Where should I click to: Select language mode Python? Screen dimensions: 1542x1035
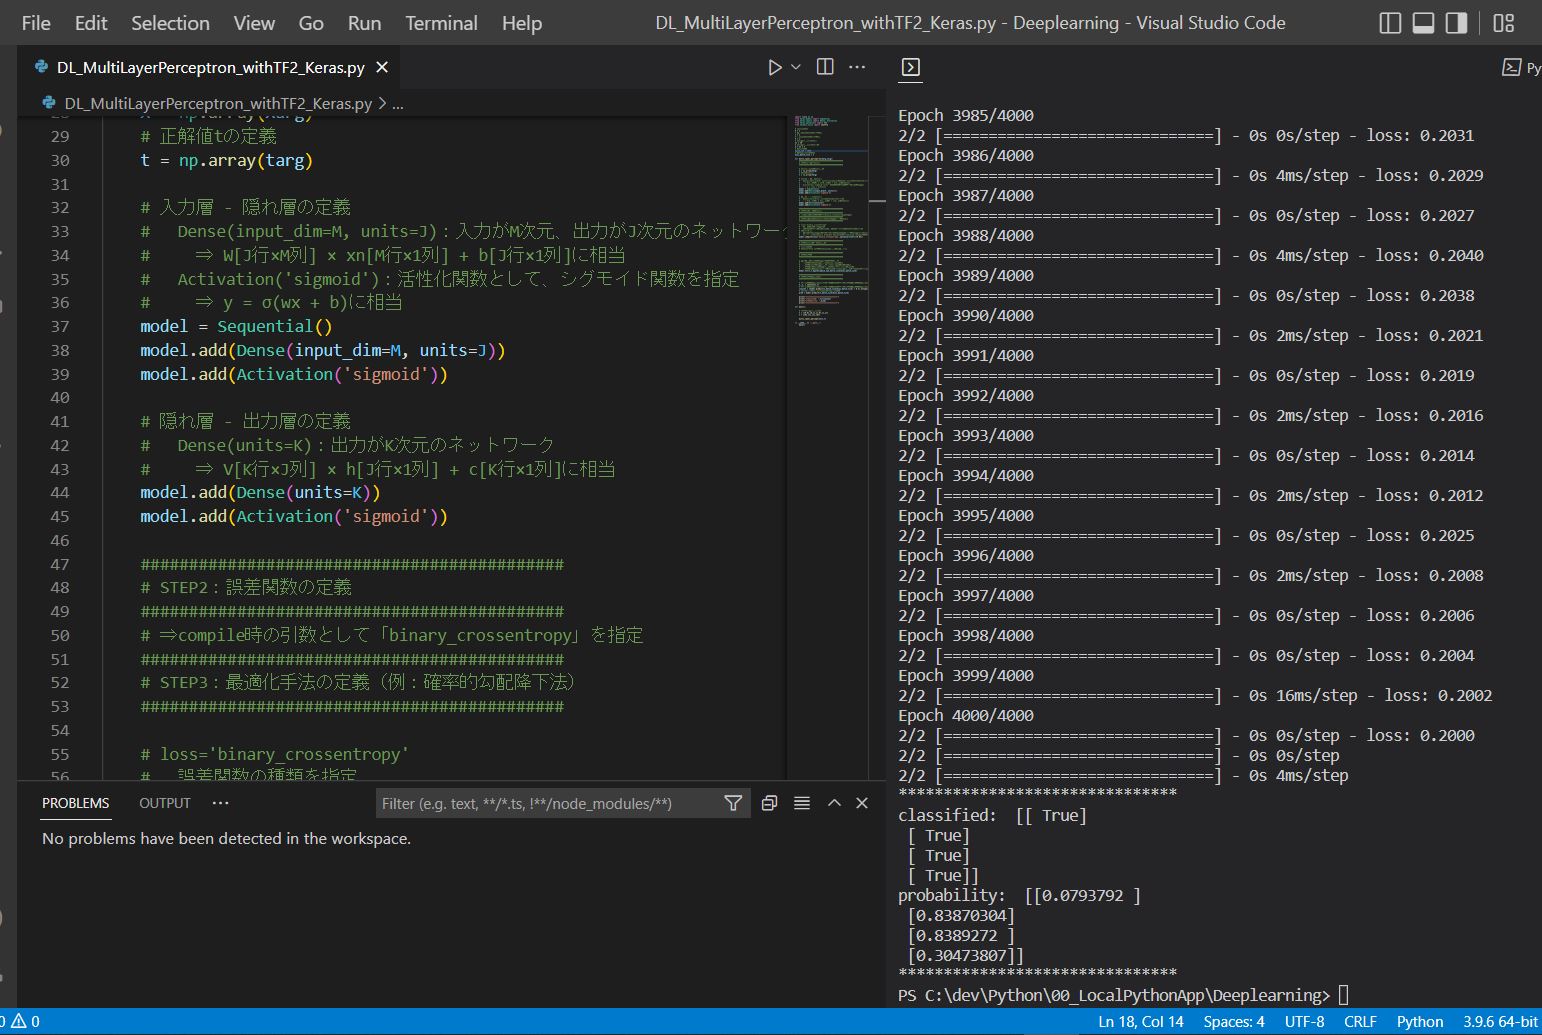(1419, 1021)
